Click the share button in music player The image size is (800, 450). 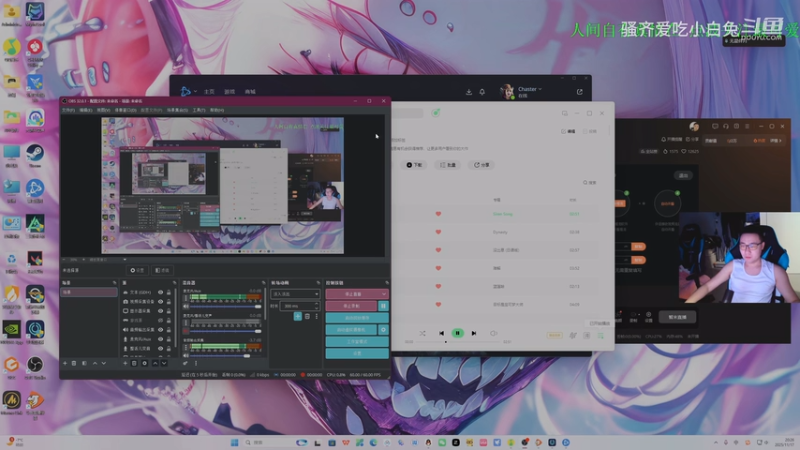click(x=481, y=165)
